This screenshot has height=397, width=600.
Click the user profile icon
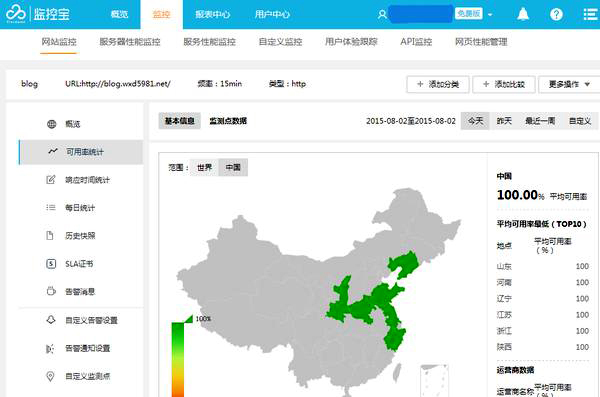[x=382, y=15]
